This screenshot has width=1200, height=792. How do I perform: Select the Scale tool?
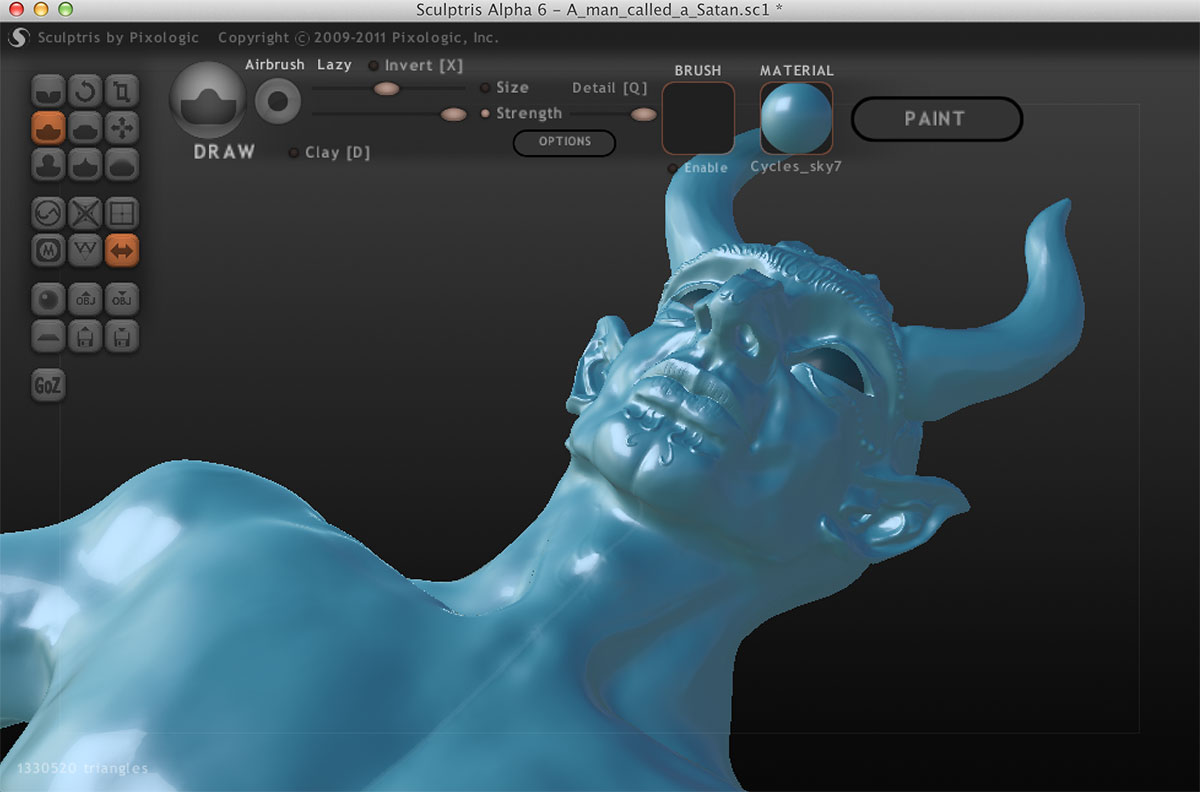(x=121, y=92)
